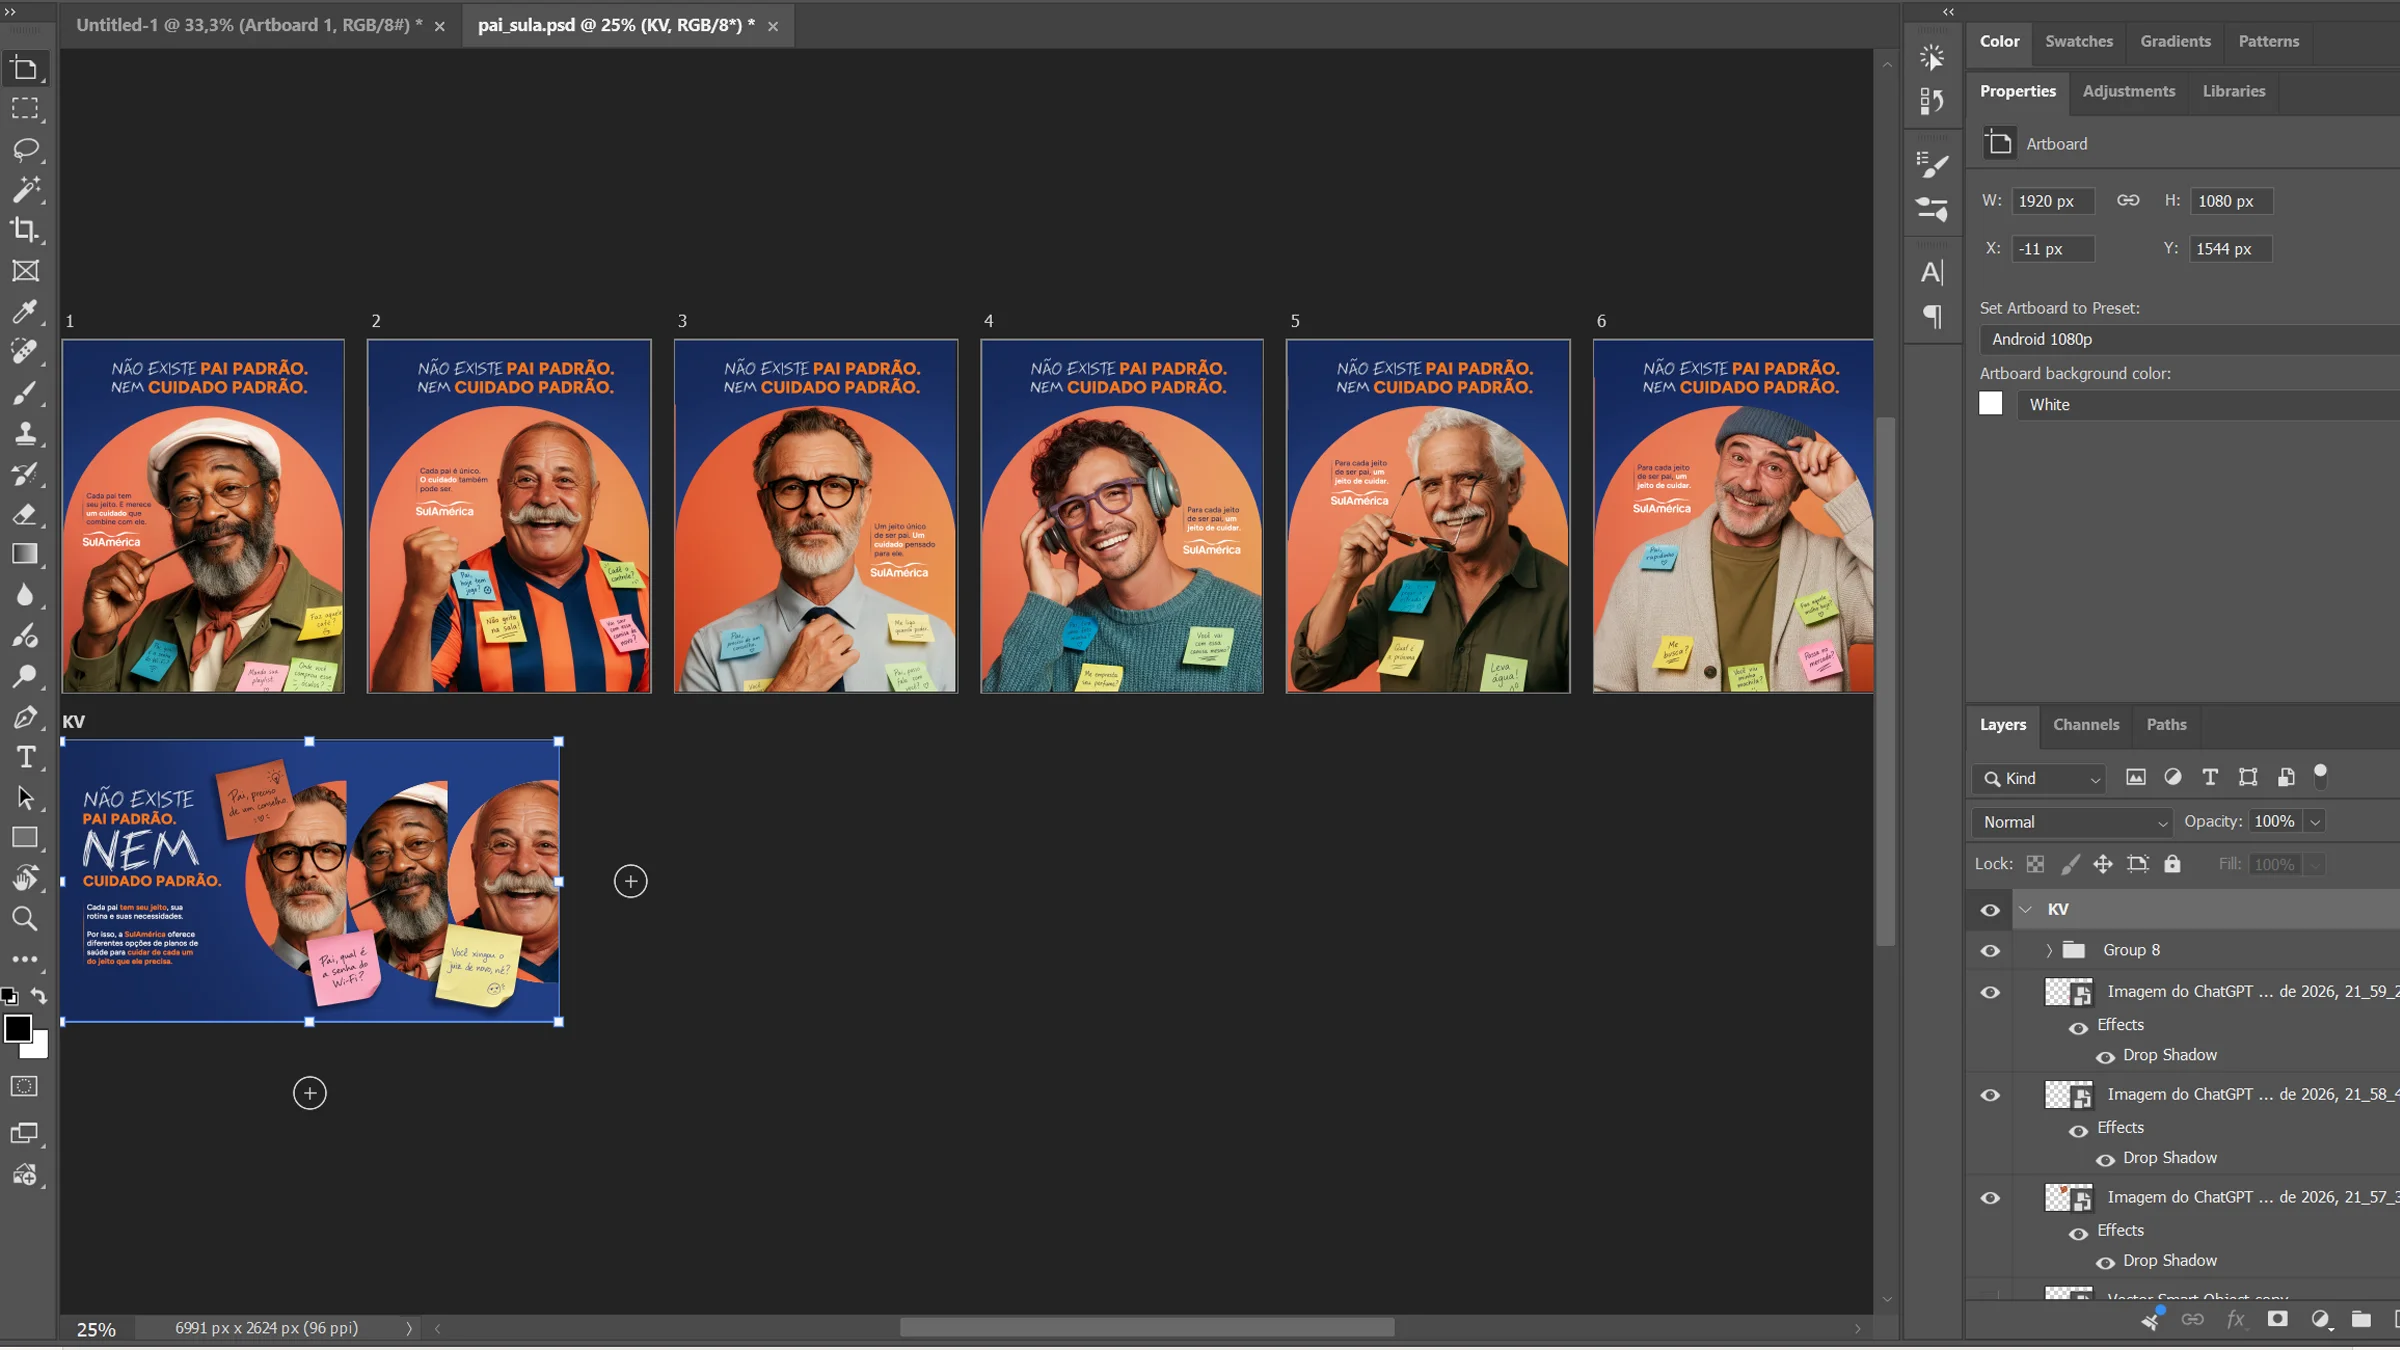2400x1350 pixels.
Task: Select the Artboard tool
Action: [x=25, y=68]
